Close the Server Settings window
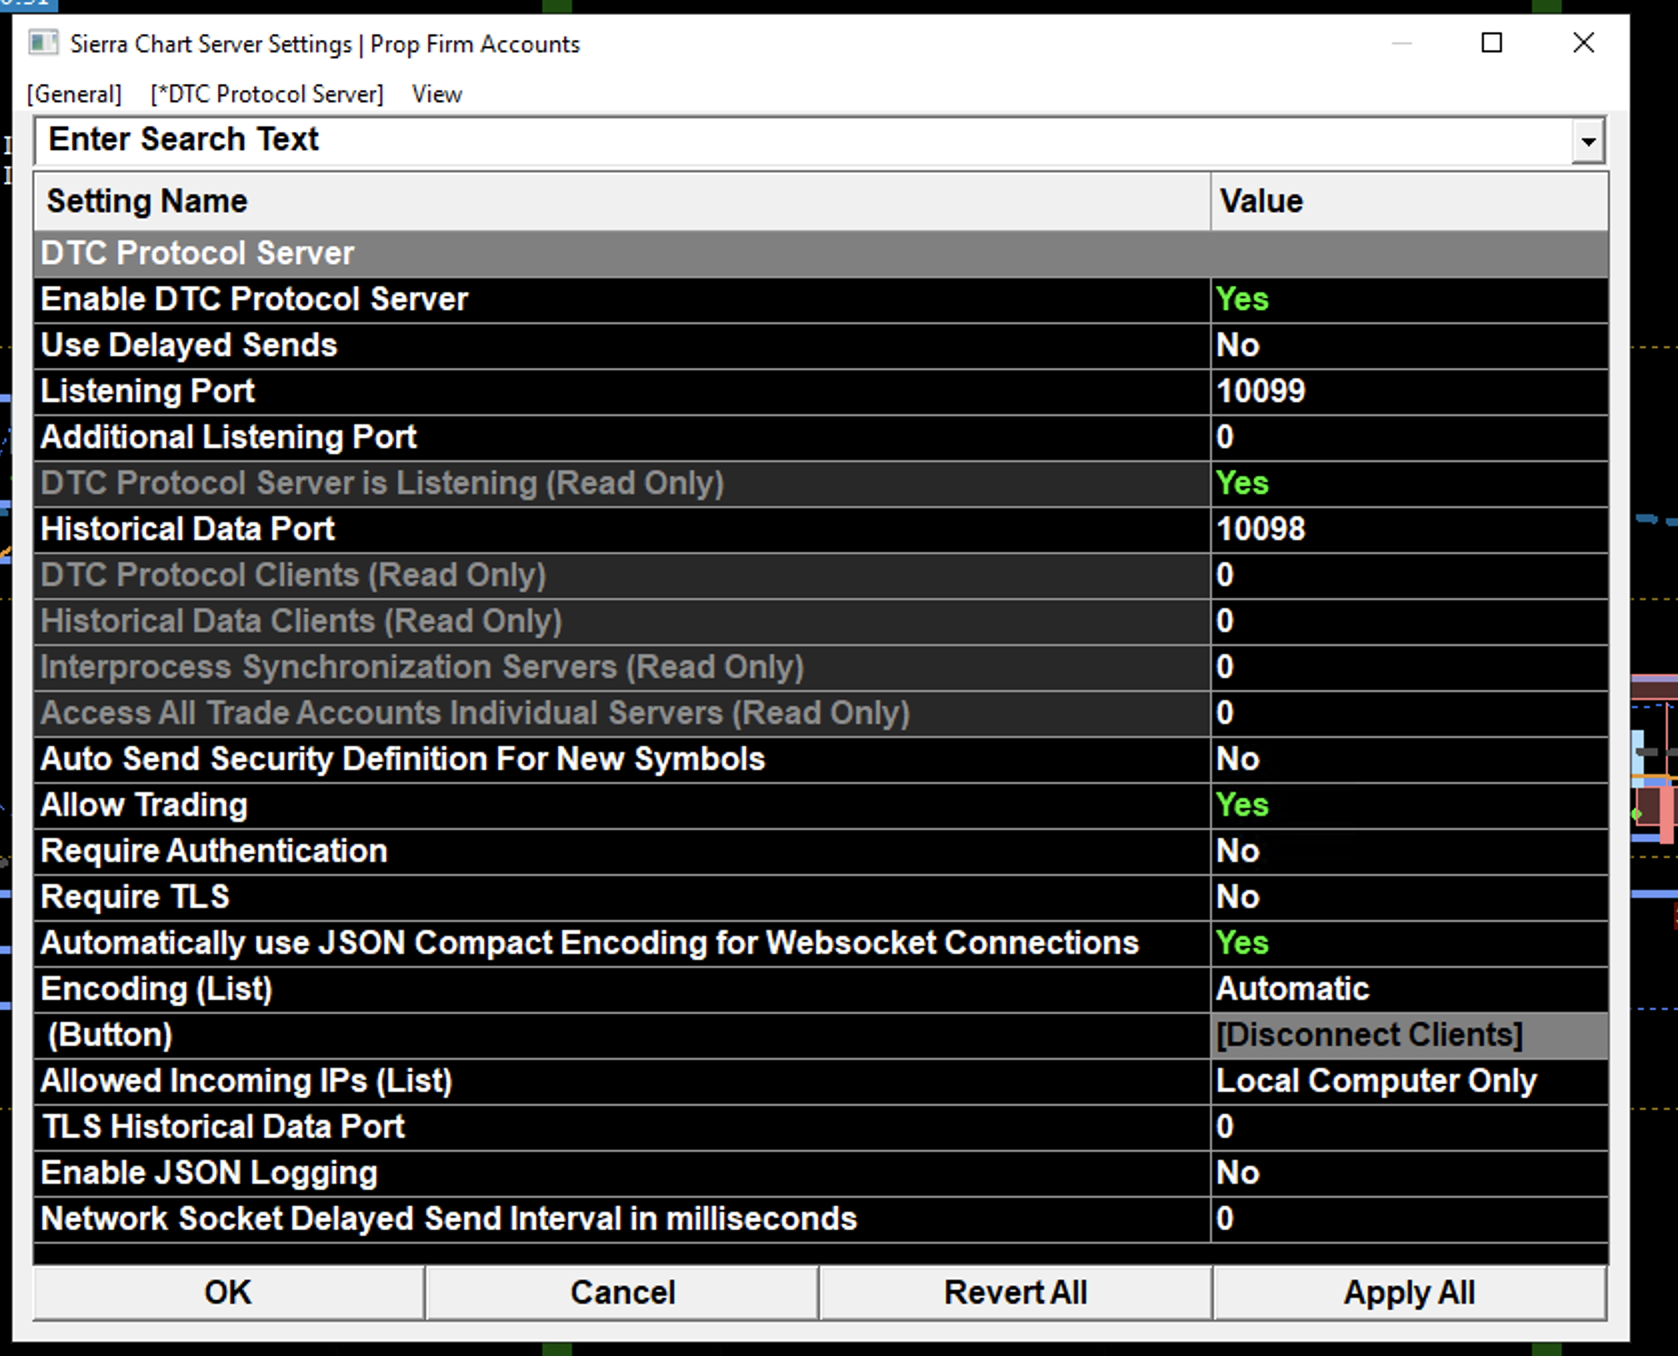This screenshot has height=1356, width=1678. tap(1584, 43)
